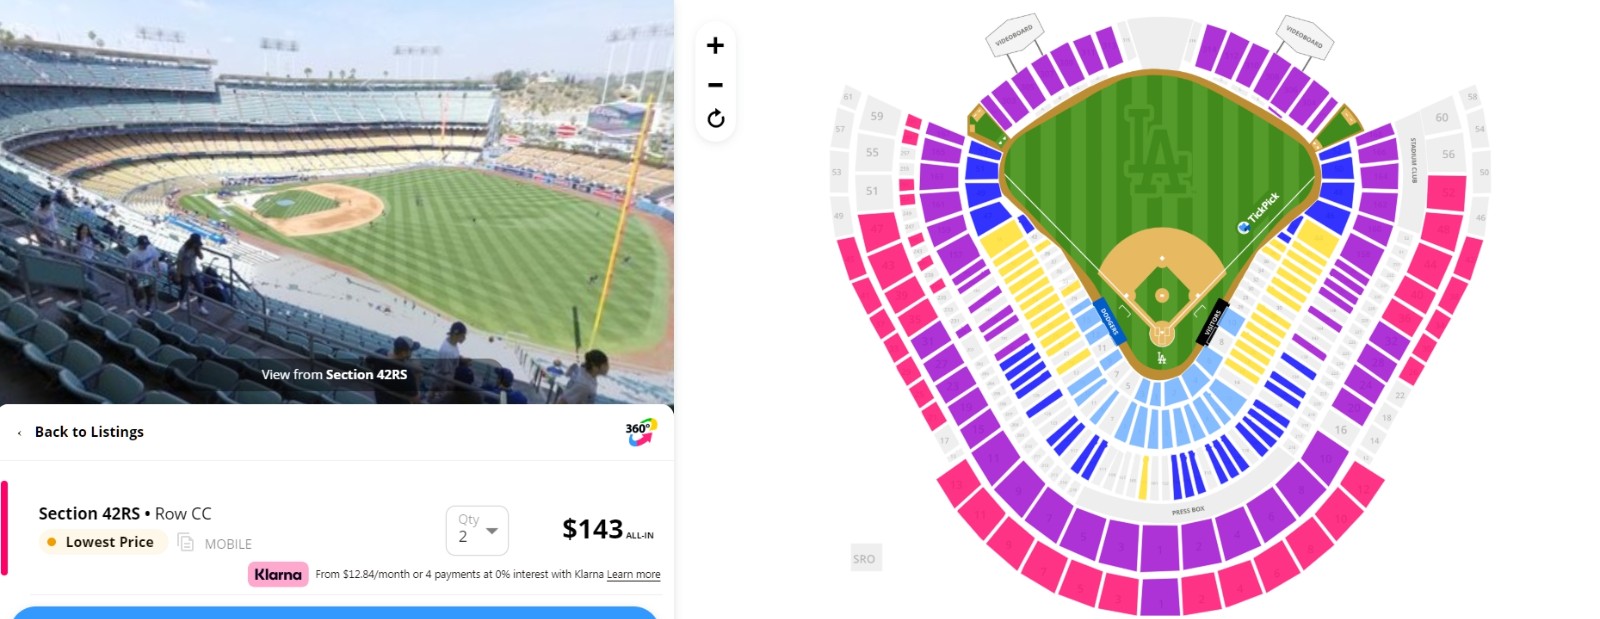Image resolution: width=1600 pixels, height=619 pixels.
Task: Reset the seating map view
Action: coord(715,119)
